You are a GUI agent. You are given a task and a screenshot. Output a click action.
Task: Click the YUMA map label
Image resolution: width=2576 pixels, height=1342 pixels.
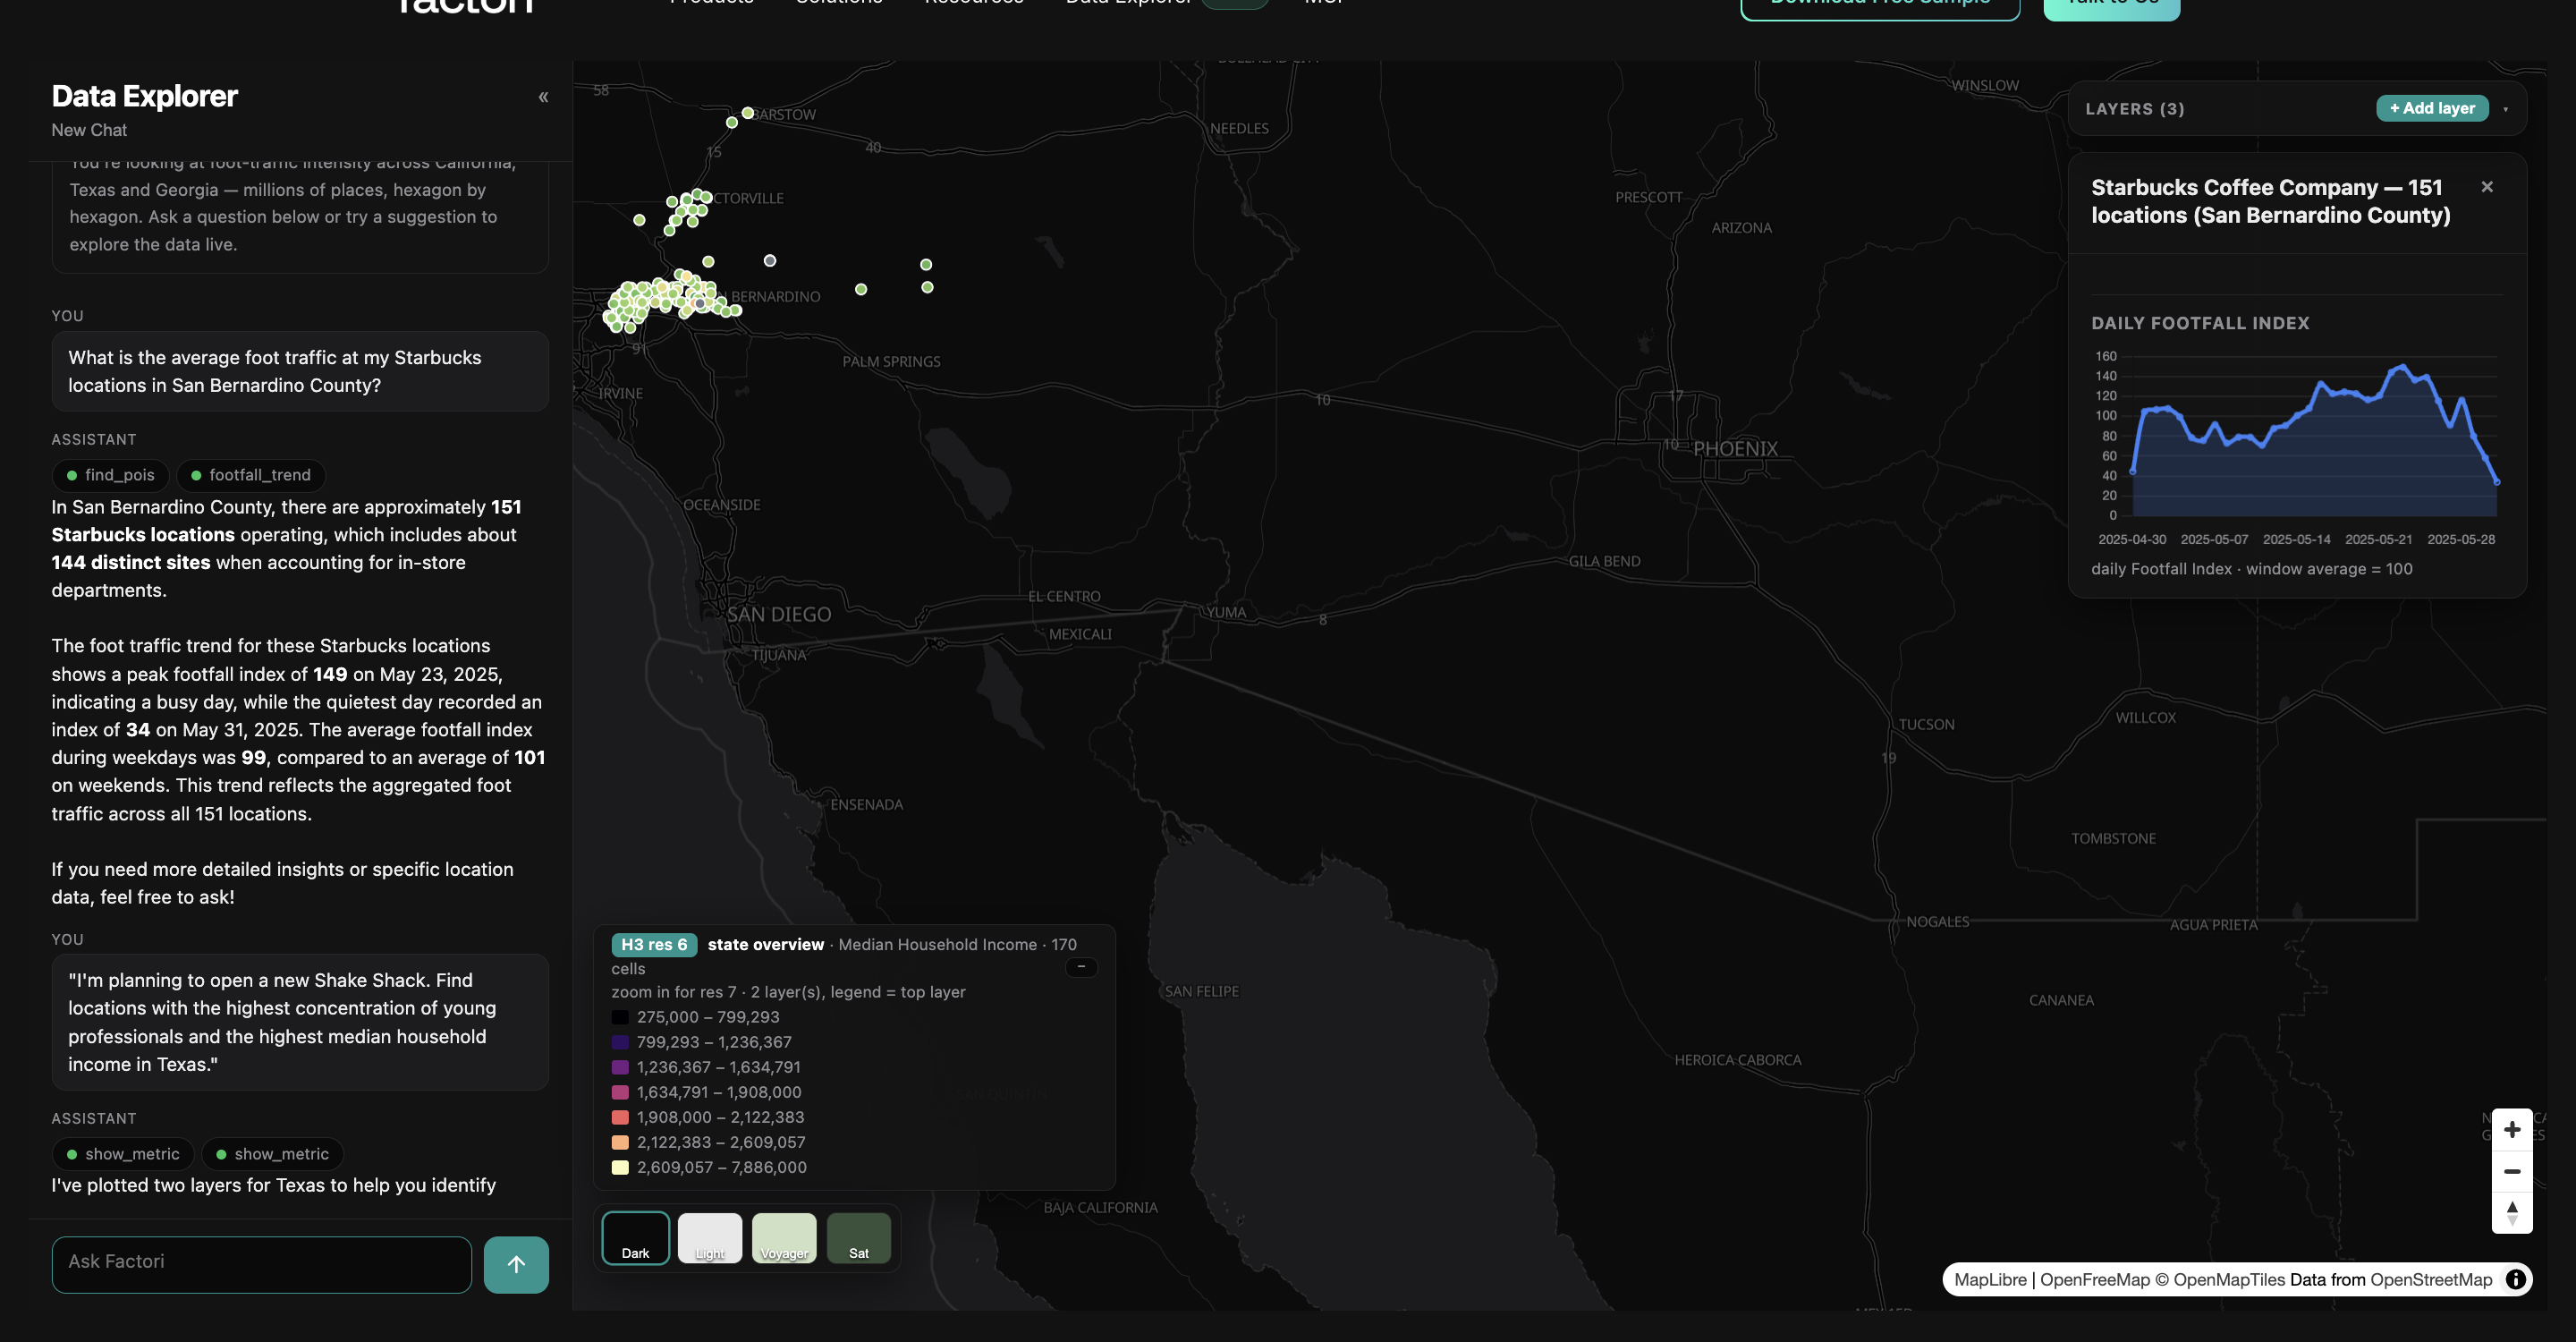tap(1226, 613)
